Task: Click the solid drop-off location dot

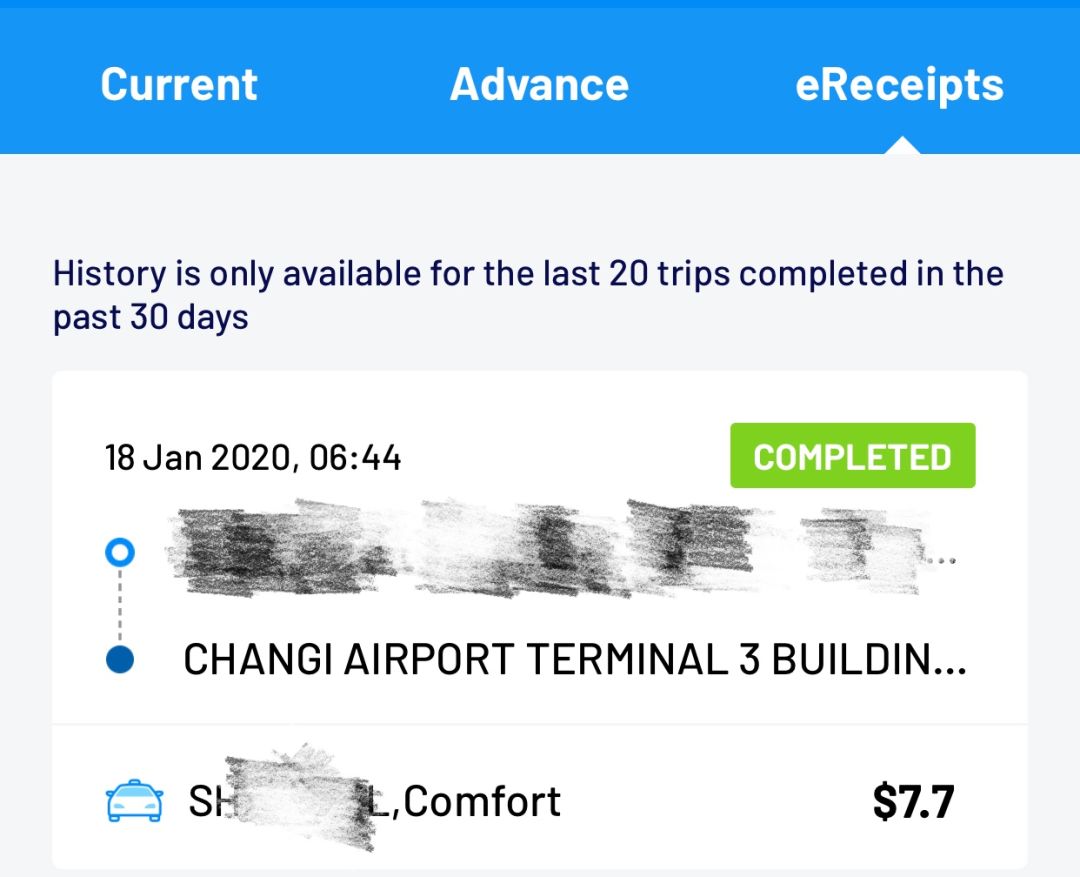Action: pos(120,660)
